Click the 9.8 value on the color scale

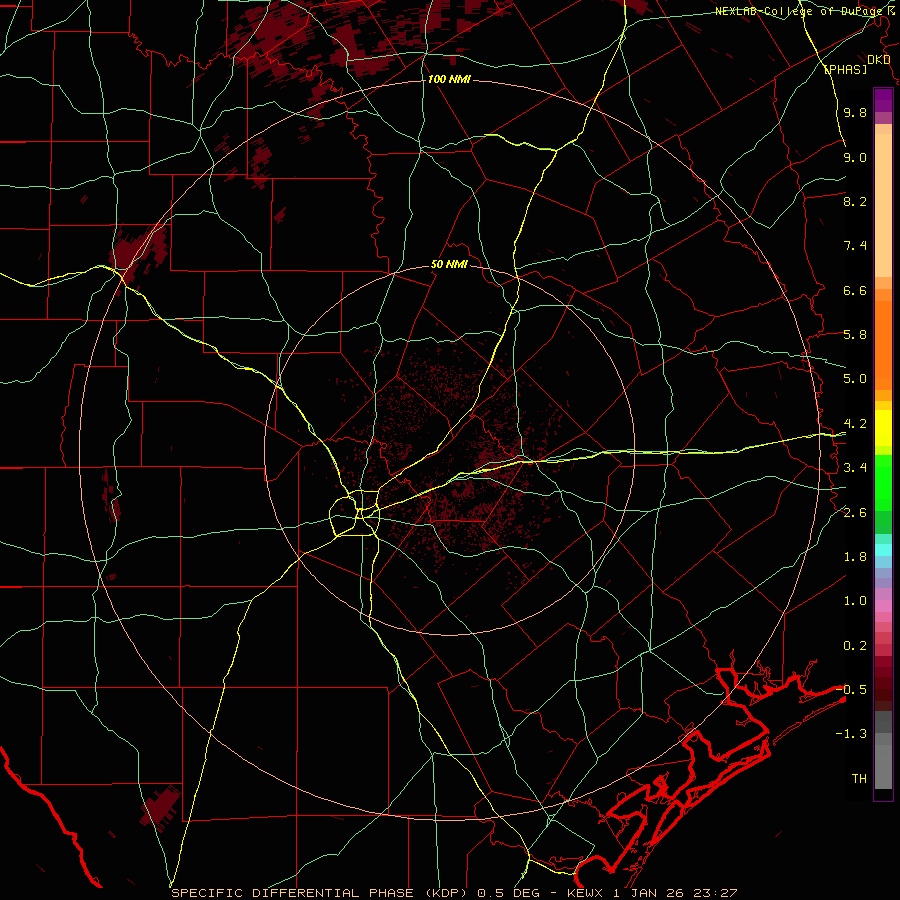coord(855,112)
